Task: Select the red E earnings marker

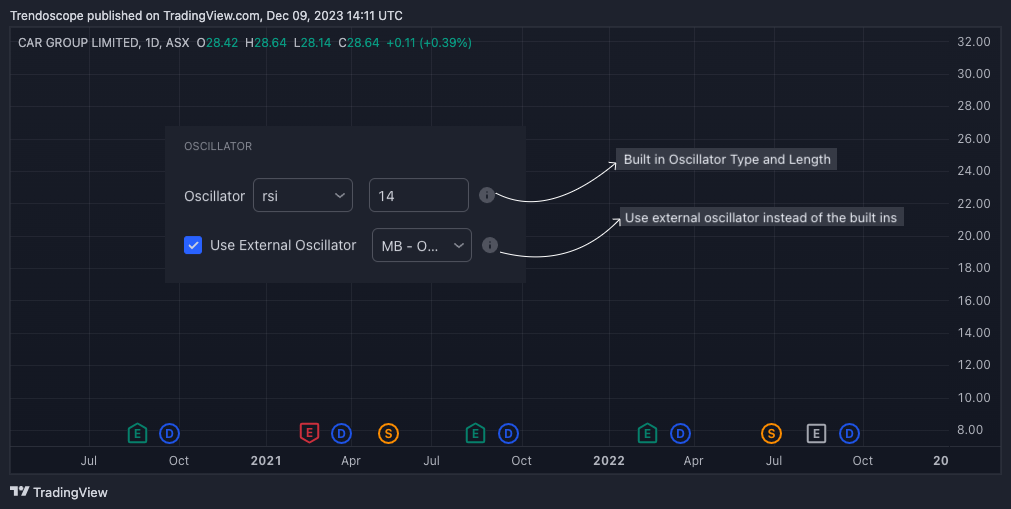Action: coord(309,432)
